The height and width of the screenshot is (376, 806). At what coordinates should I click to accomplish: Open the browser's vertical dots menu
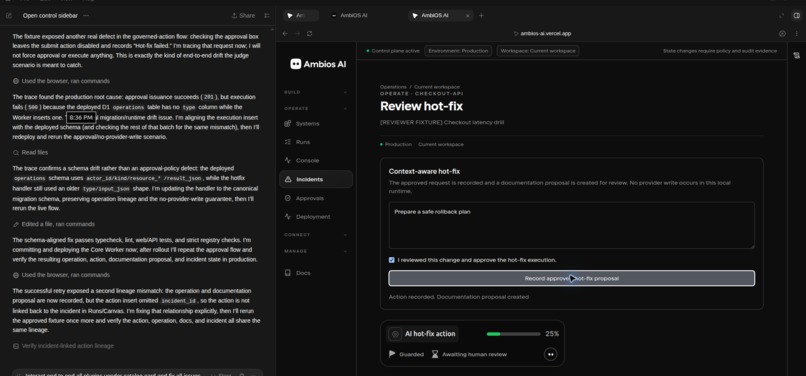(x=796, y=33)
